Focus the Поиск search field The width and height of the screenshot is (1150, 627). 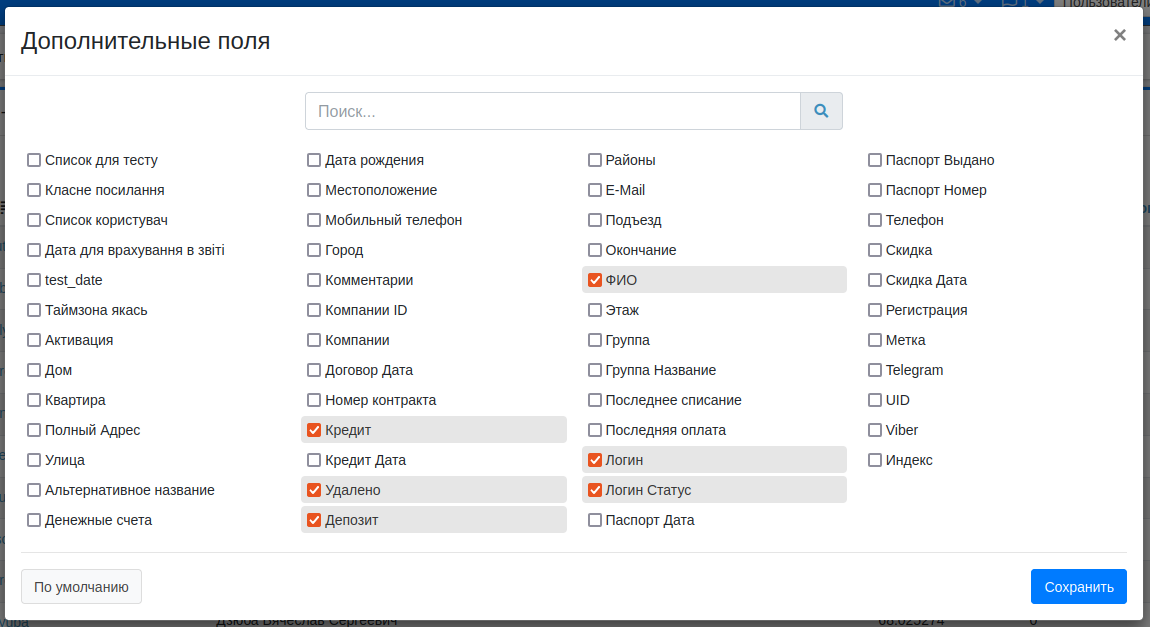click(552, 111)
